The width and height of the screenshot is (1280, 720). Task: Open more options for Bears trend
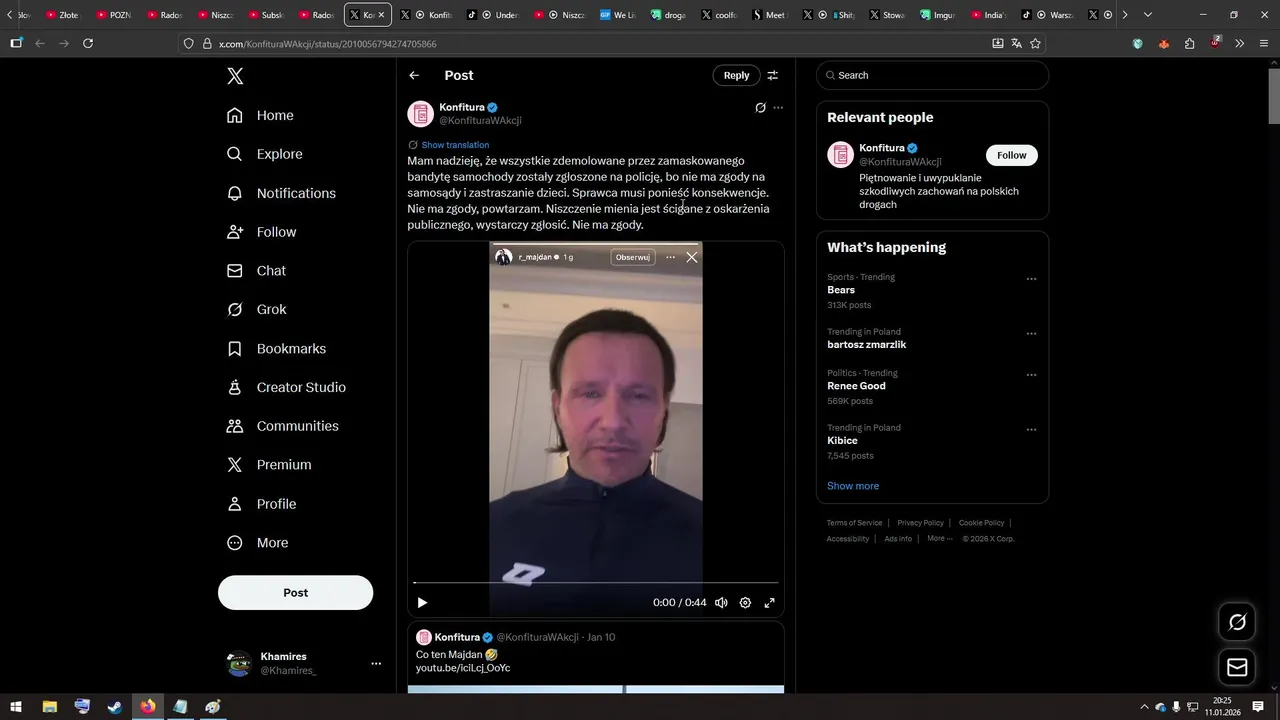[1031, 279]
